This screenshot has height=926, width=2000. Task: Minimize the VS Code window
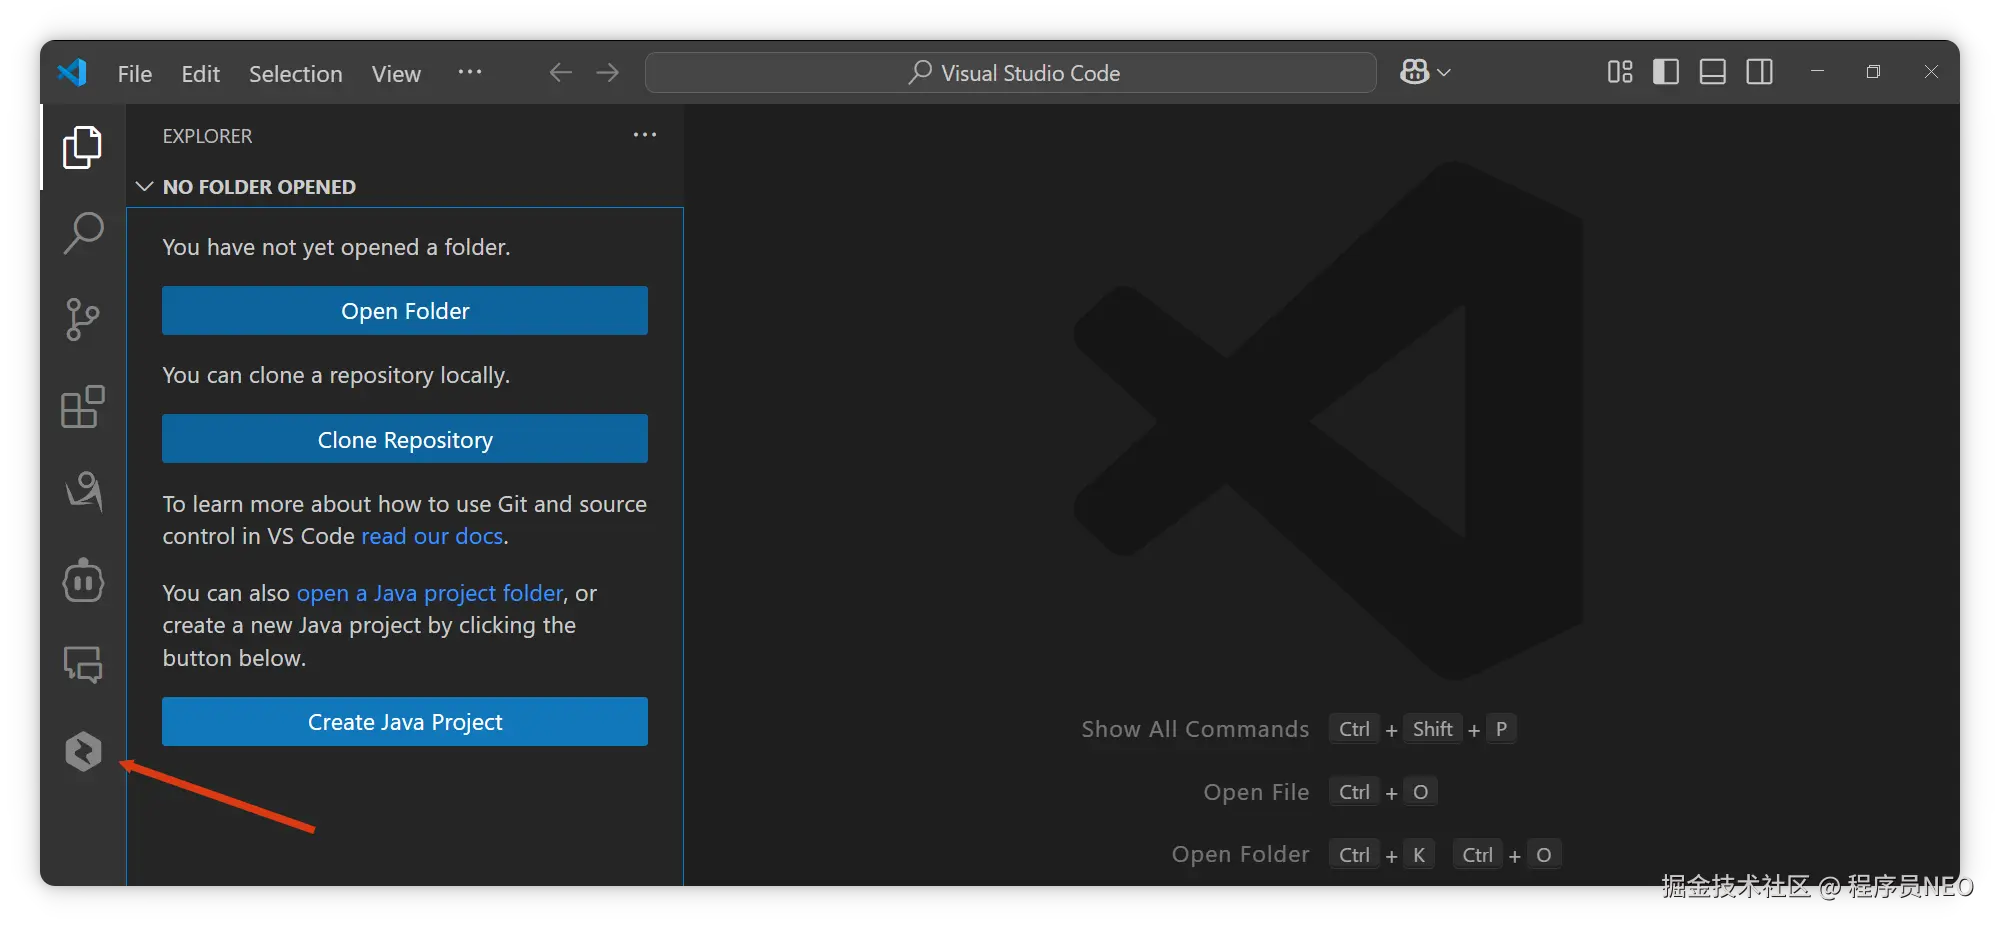click(x=1818, y=72)
